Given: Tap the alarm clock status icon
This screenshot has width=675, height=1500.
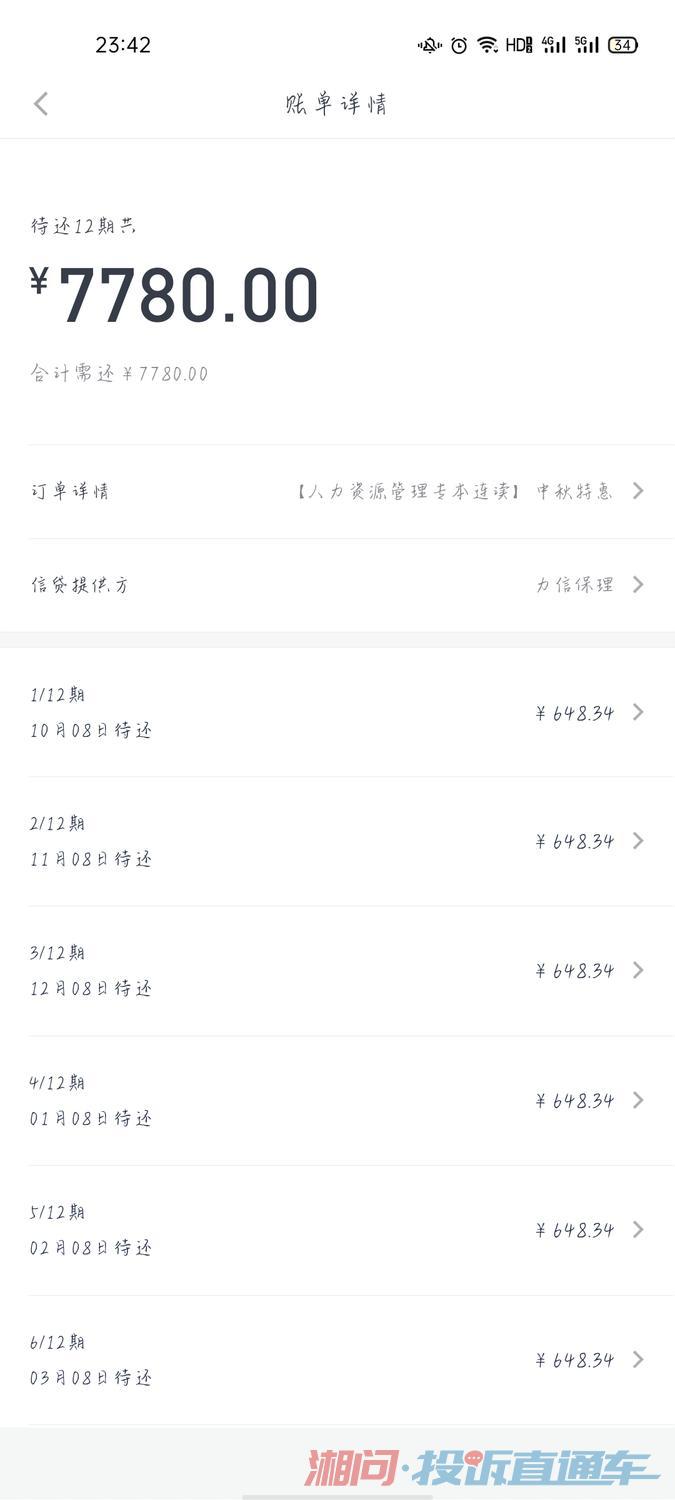Looking at the screenshot, I should pos(459,45).
